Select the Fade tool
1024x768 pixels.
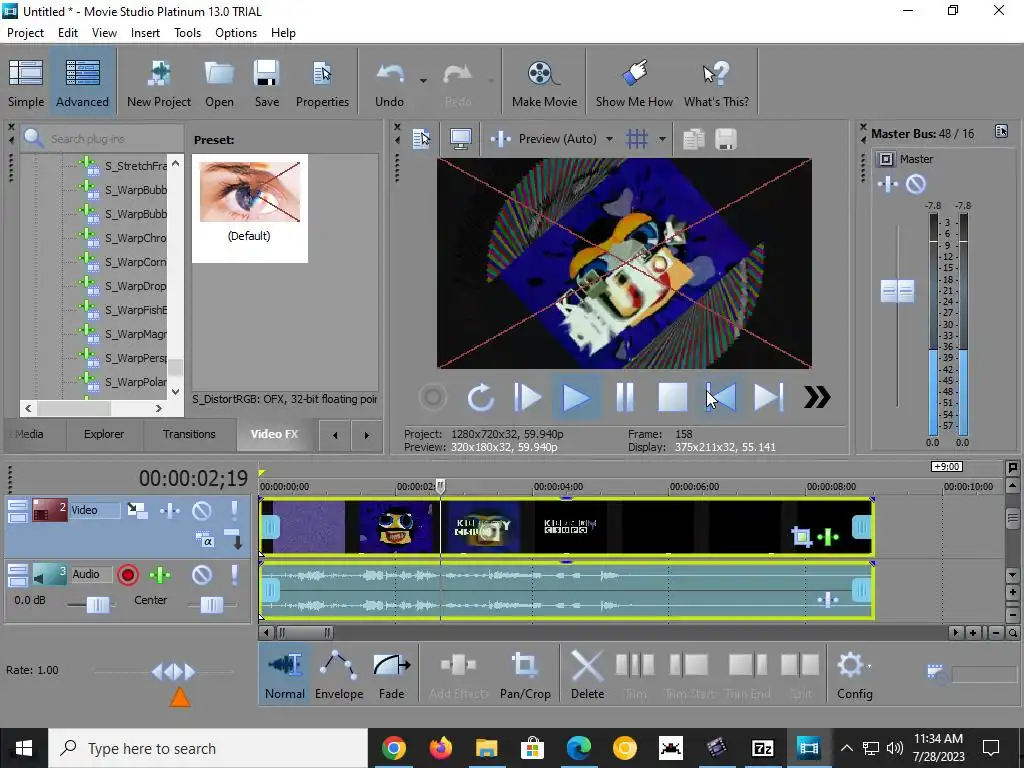click(x=391, y=675)
